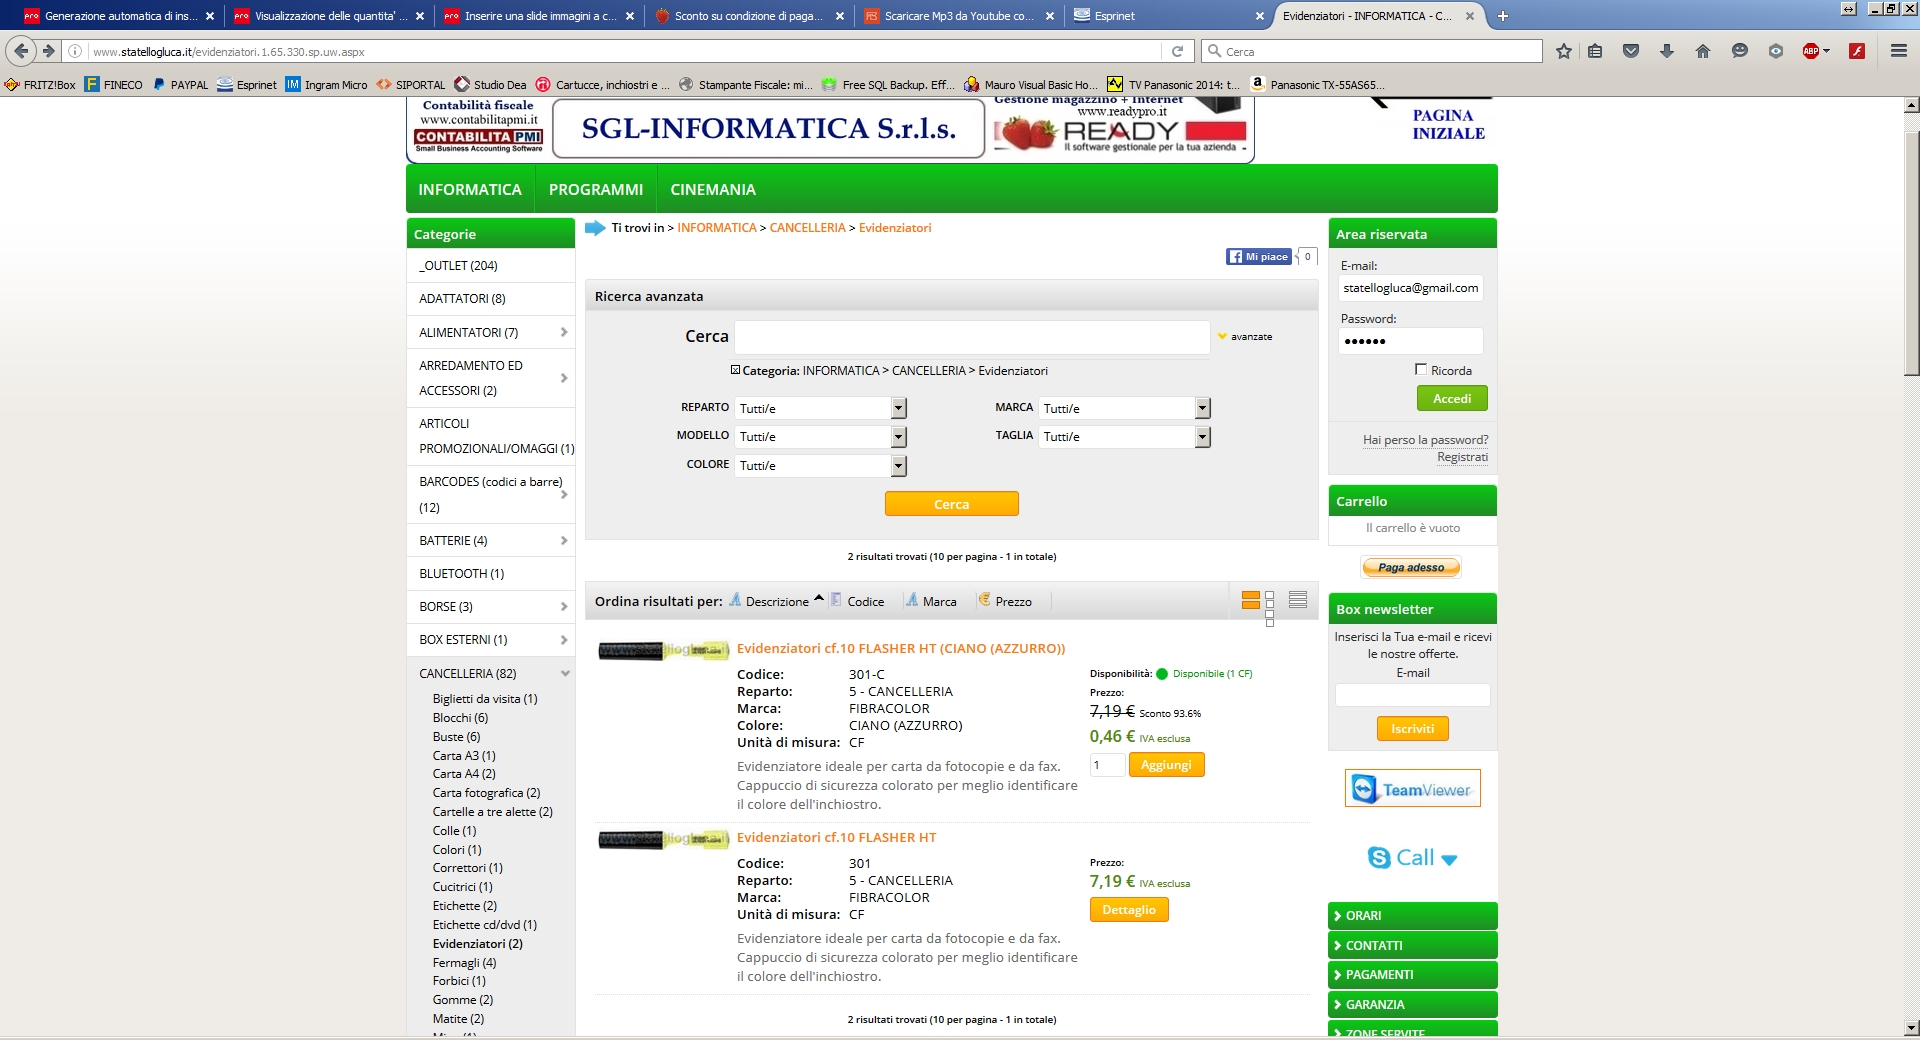Image resolution: width=1920 pixels, height=1040 pixels.
Task: Open ORARI info section
Action: 1412,916
